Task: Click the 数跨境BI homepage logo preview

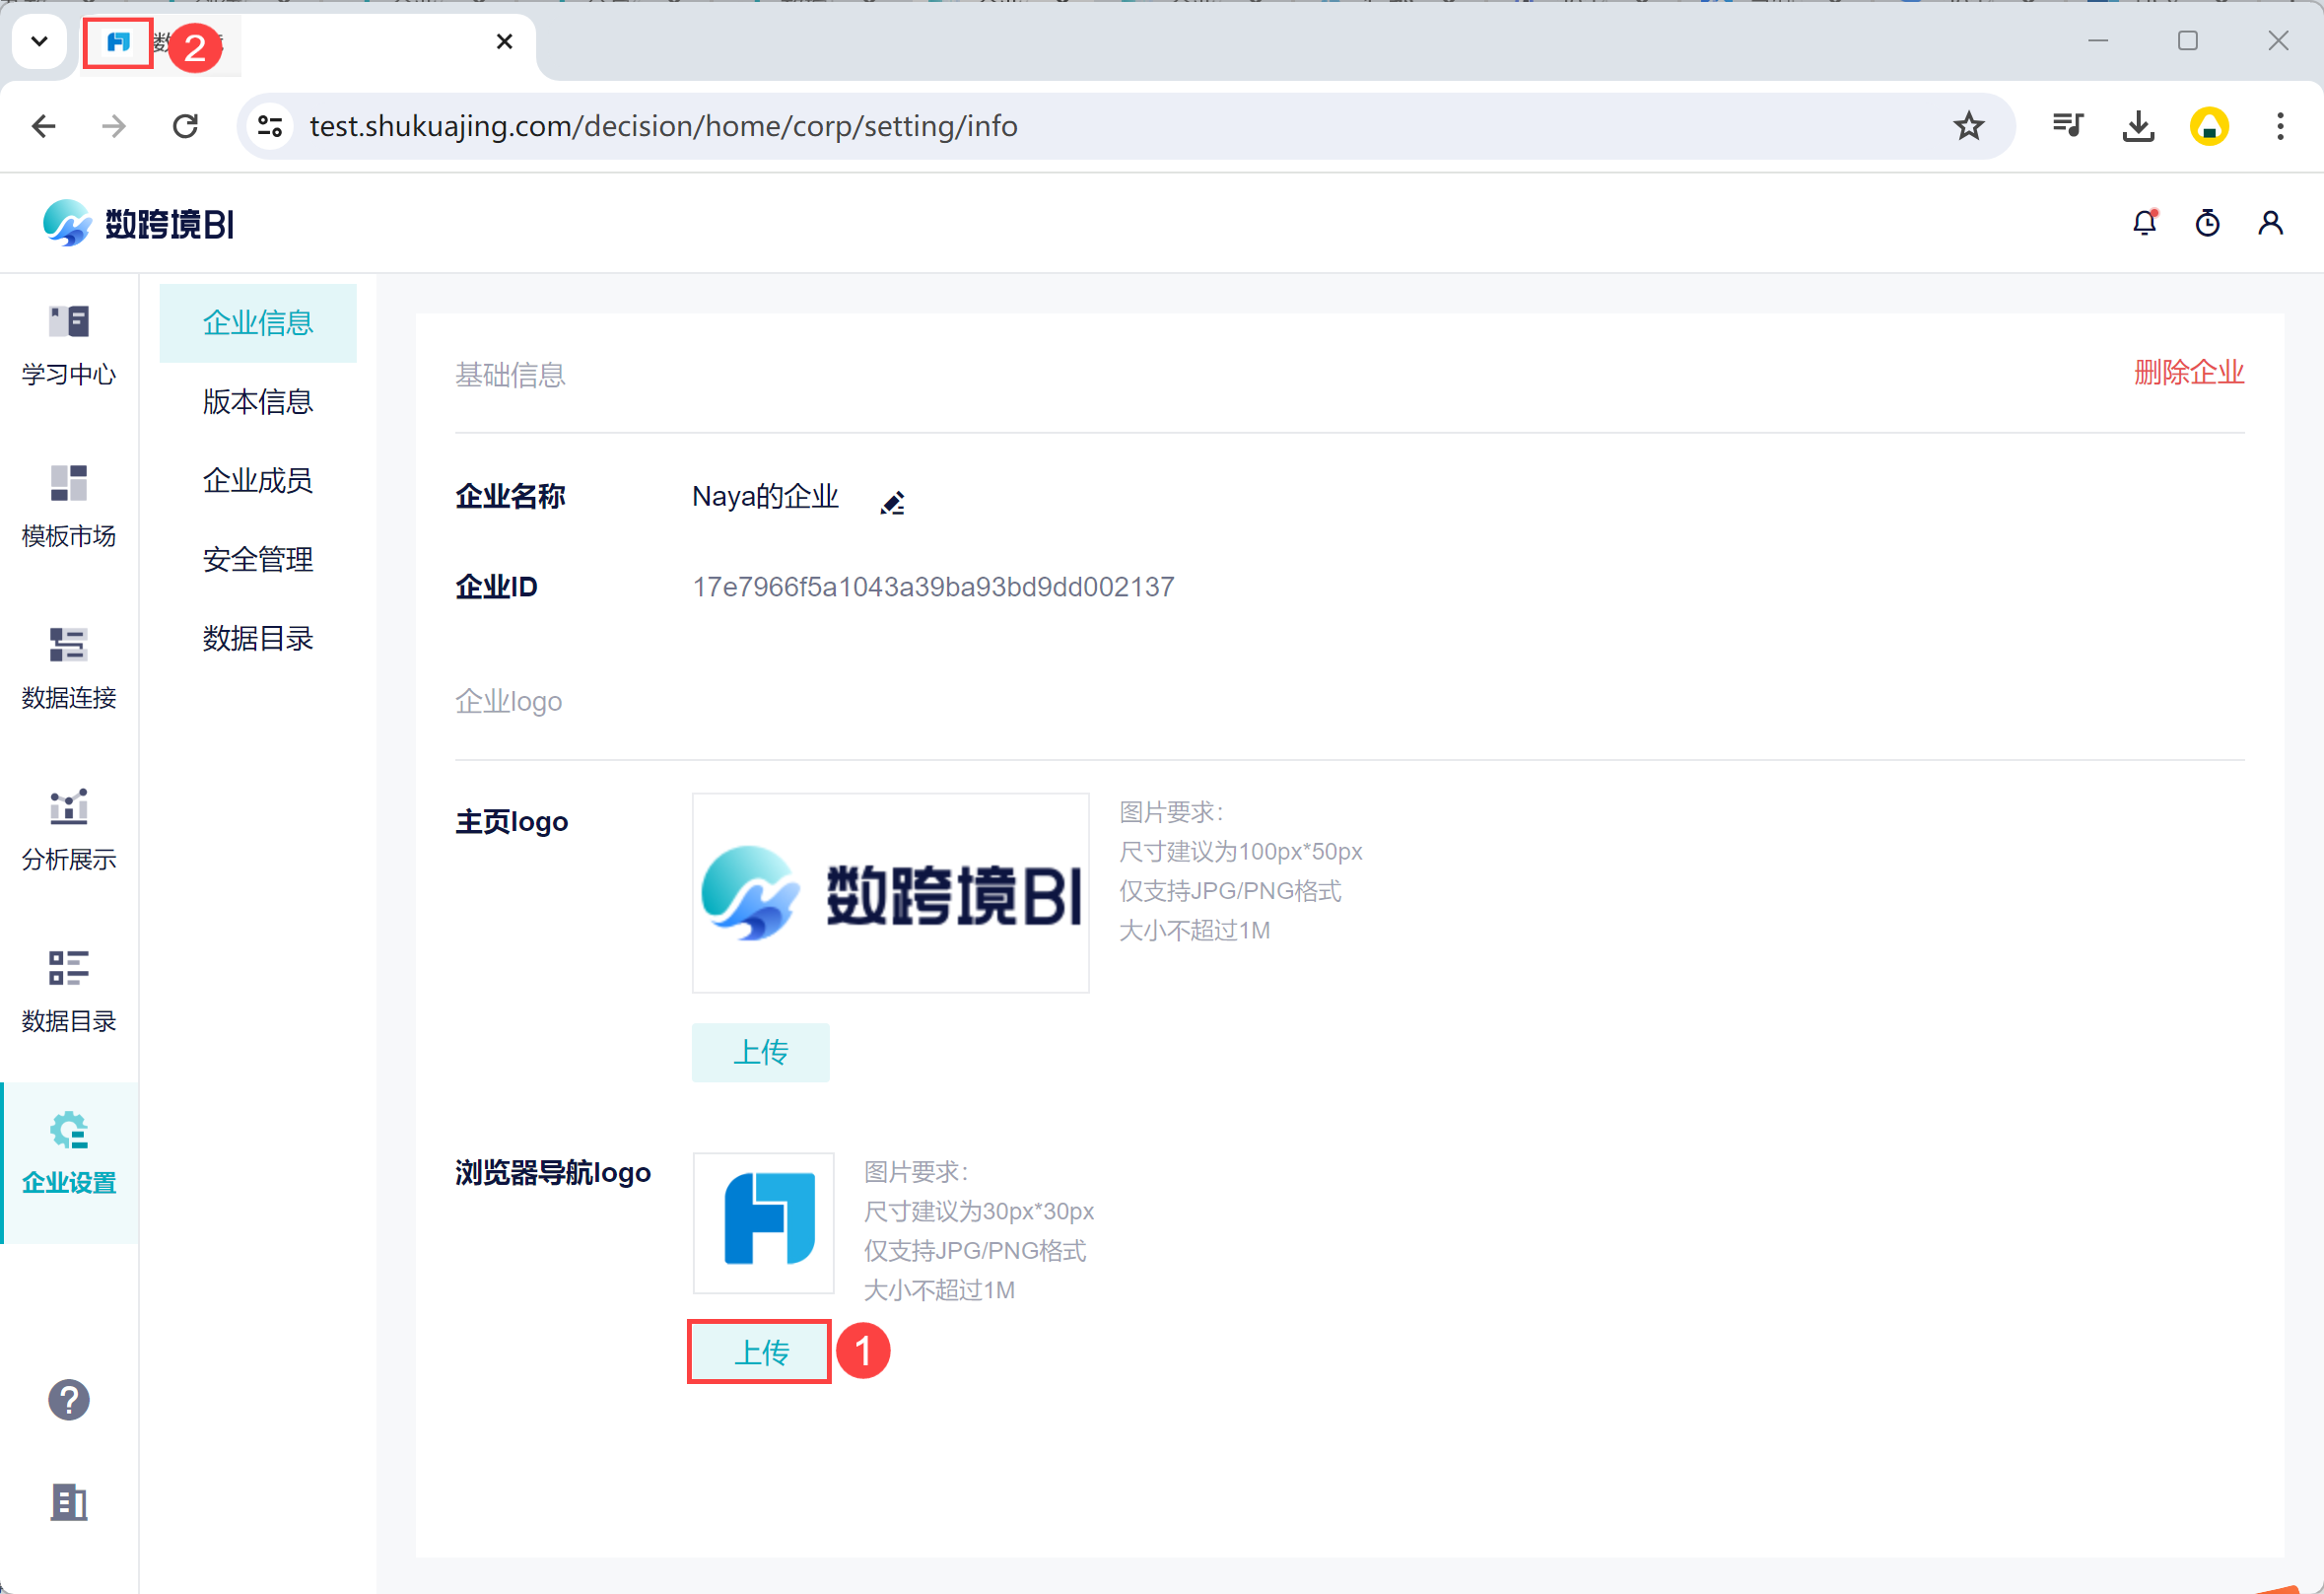Action: (x=890, y=893)
